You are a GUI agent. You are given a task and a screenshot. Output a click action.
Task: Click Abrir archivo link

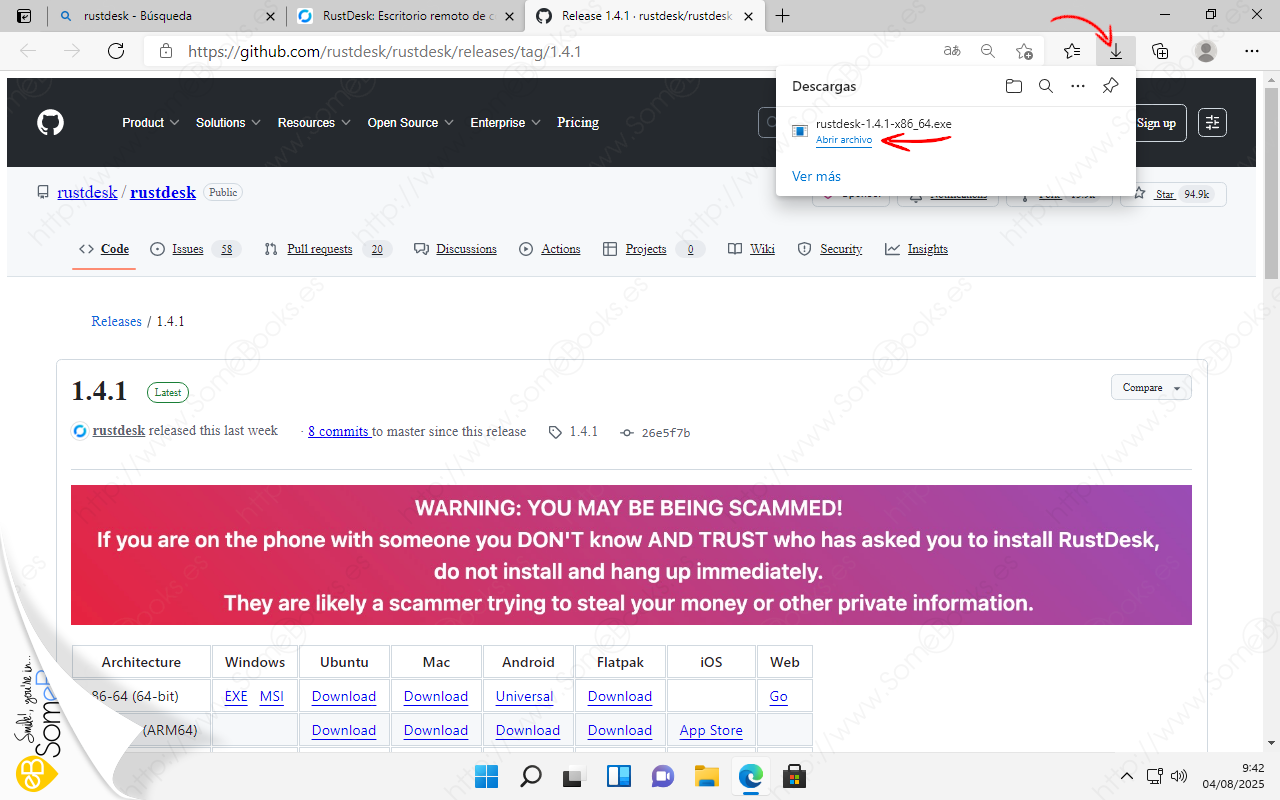pyautogui.click(x=844, y=141)
